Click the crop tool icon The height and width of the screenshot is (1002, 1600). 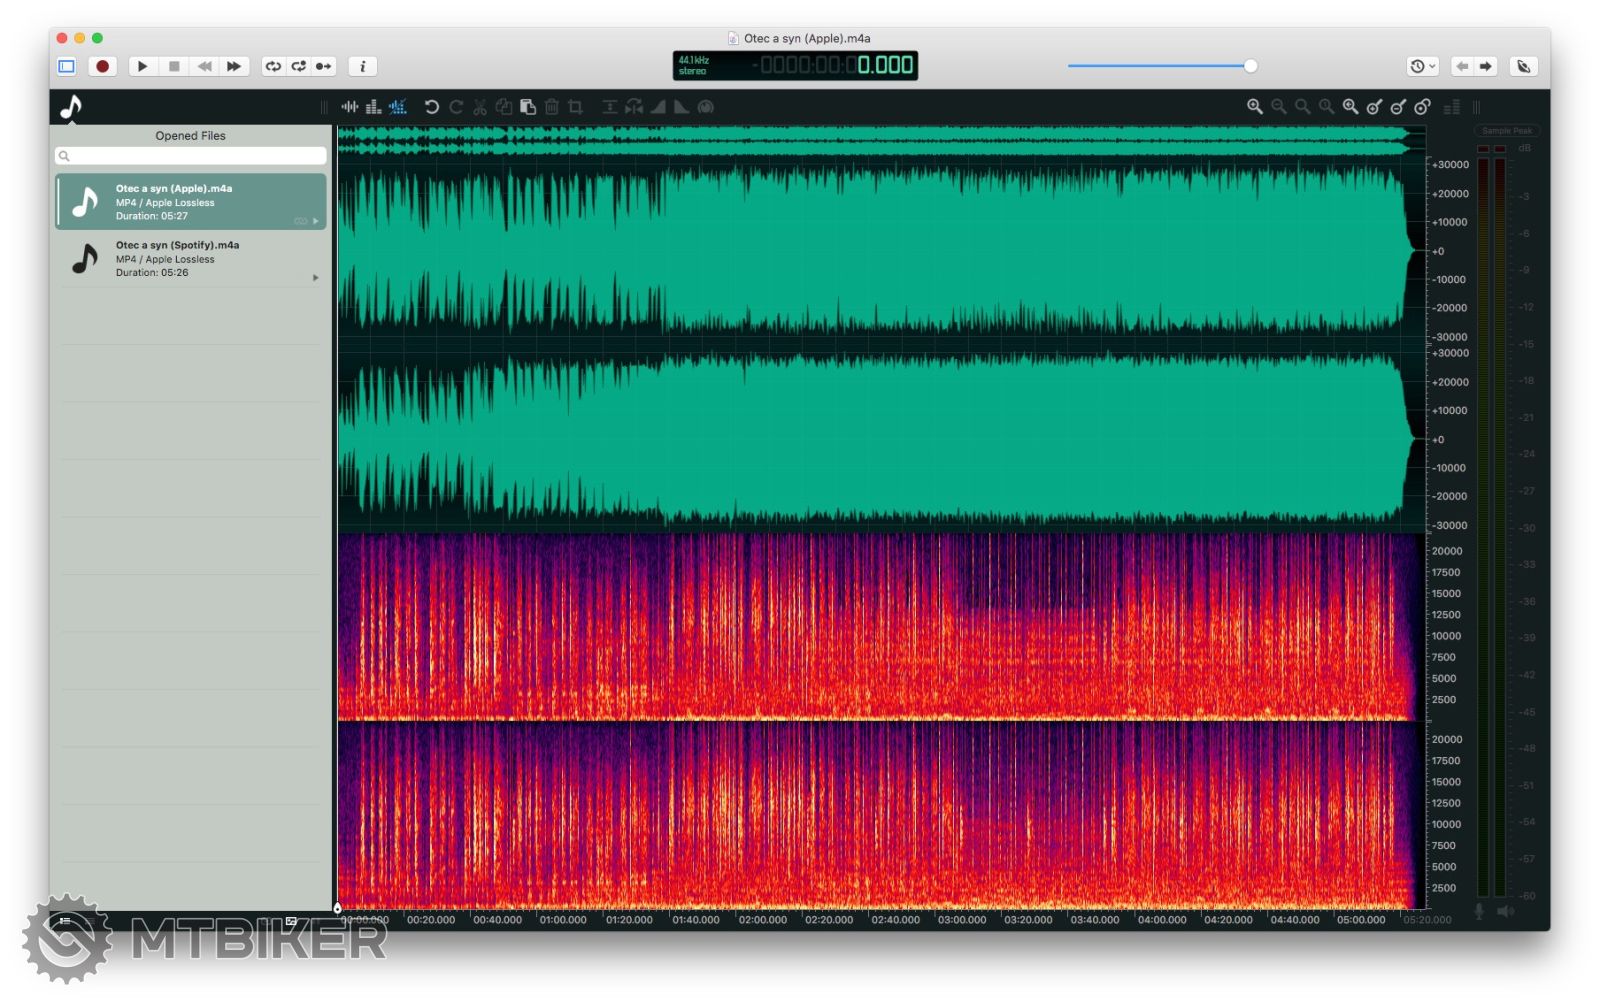(x=576, y=107)
